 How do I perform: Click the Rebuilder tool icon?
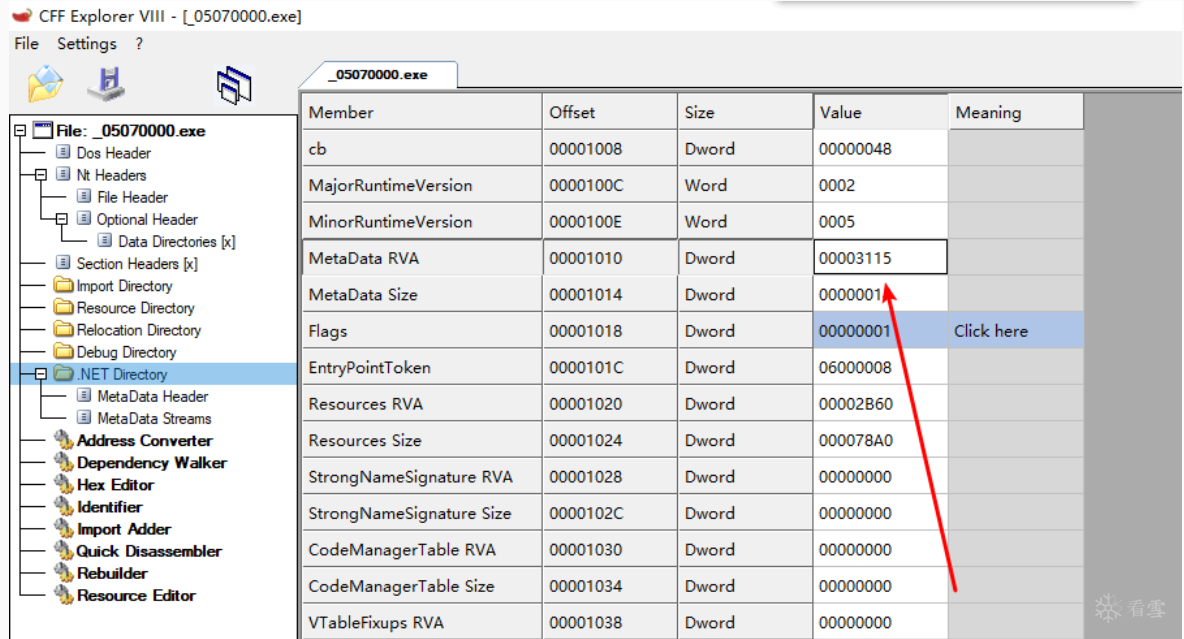click(x=63, y=573)
